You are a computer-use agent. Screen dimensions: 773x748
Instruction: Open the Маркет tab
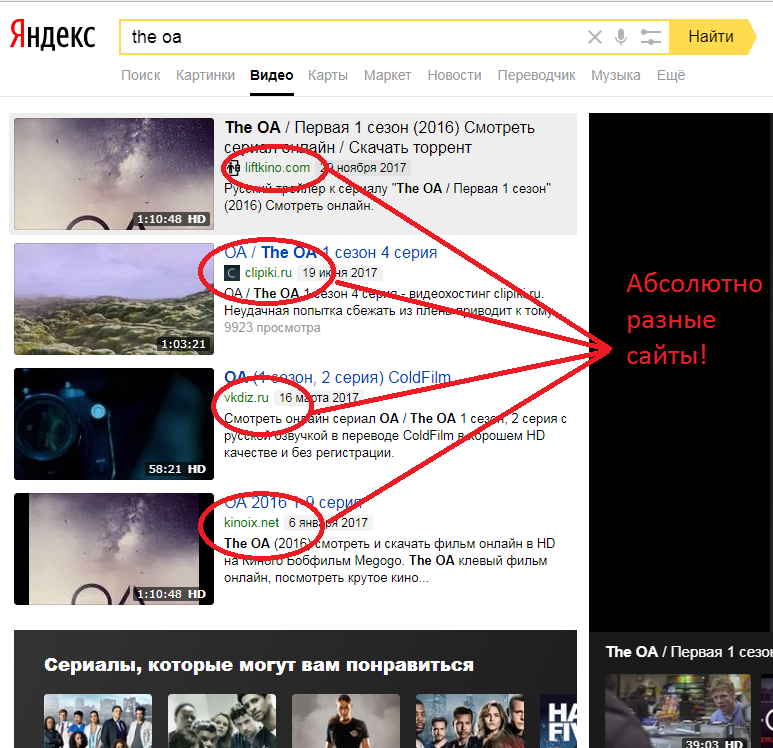387,75
